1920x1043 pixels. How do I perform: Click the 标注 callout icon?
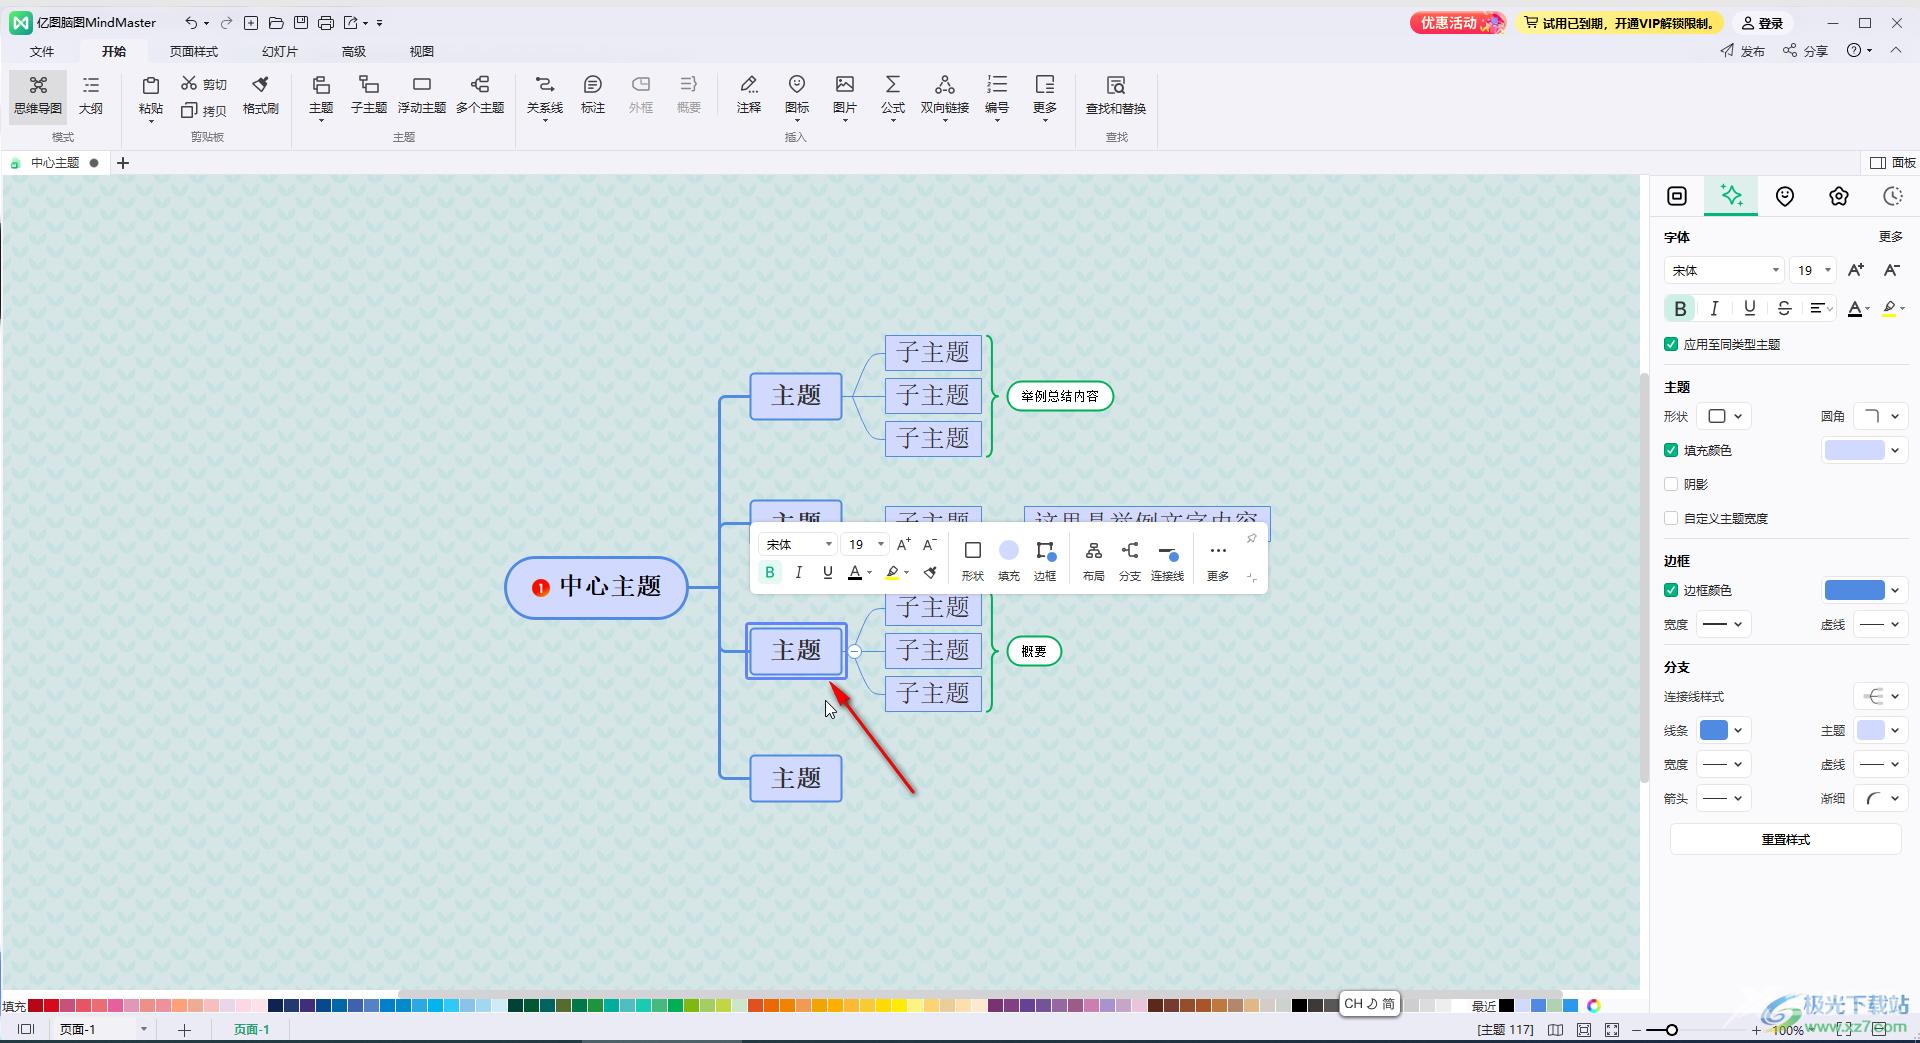pos(593,96)
